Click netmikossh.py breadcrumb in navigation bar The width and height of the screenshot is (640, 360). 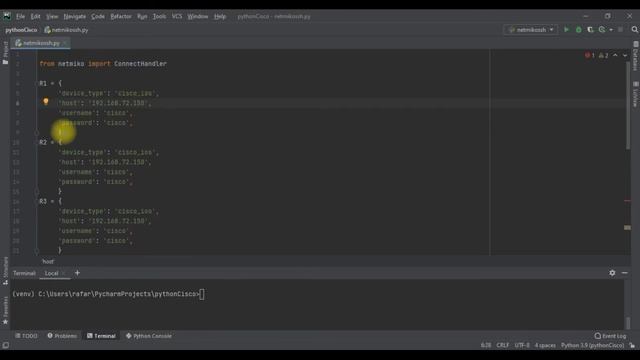pos(66,30)
